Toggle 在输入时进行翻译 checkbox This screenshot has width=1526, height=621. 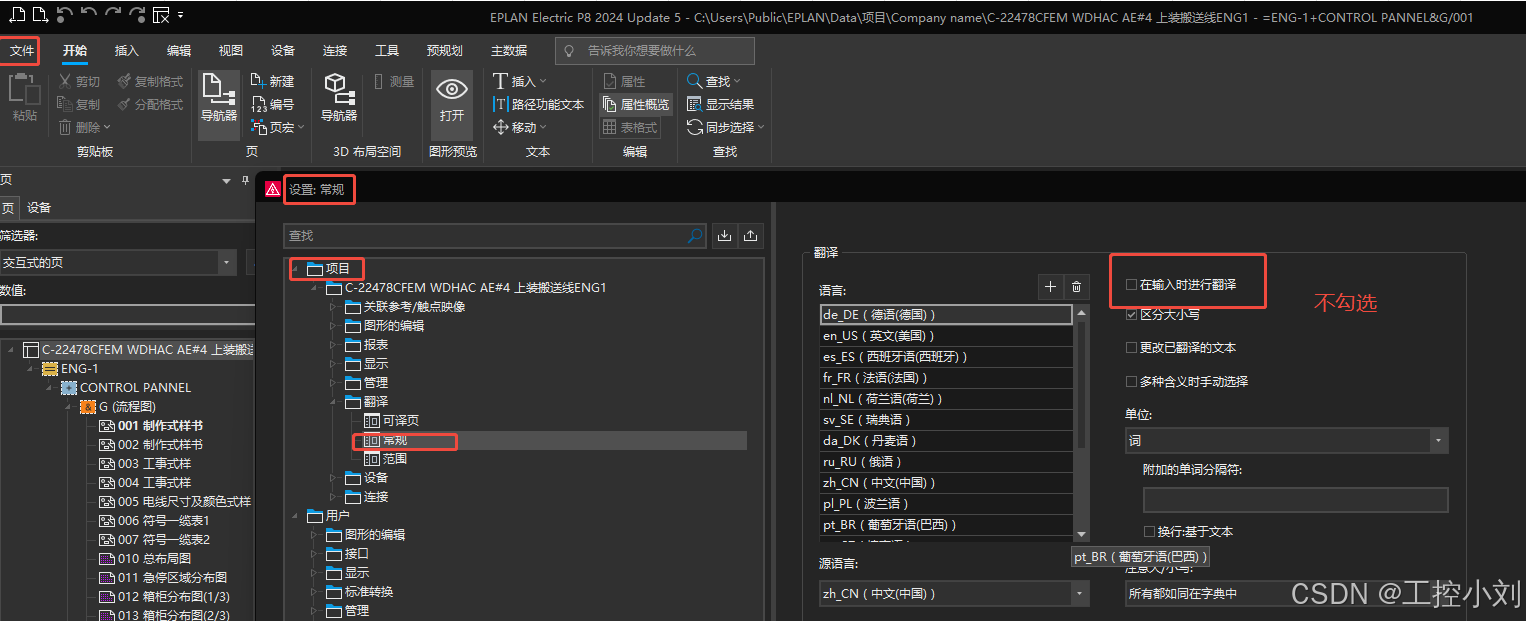point(1131,285)
